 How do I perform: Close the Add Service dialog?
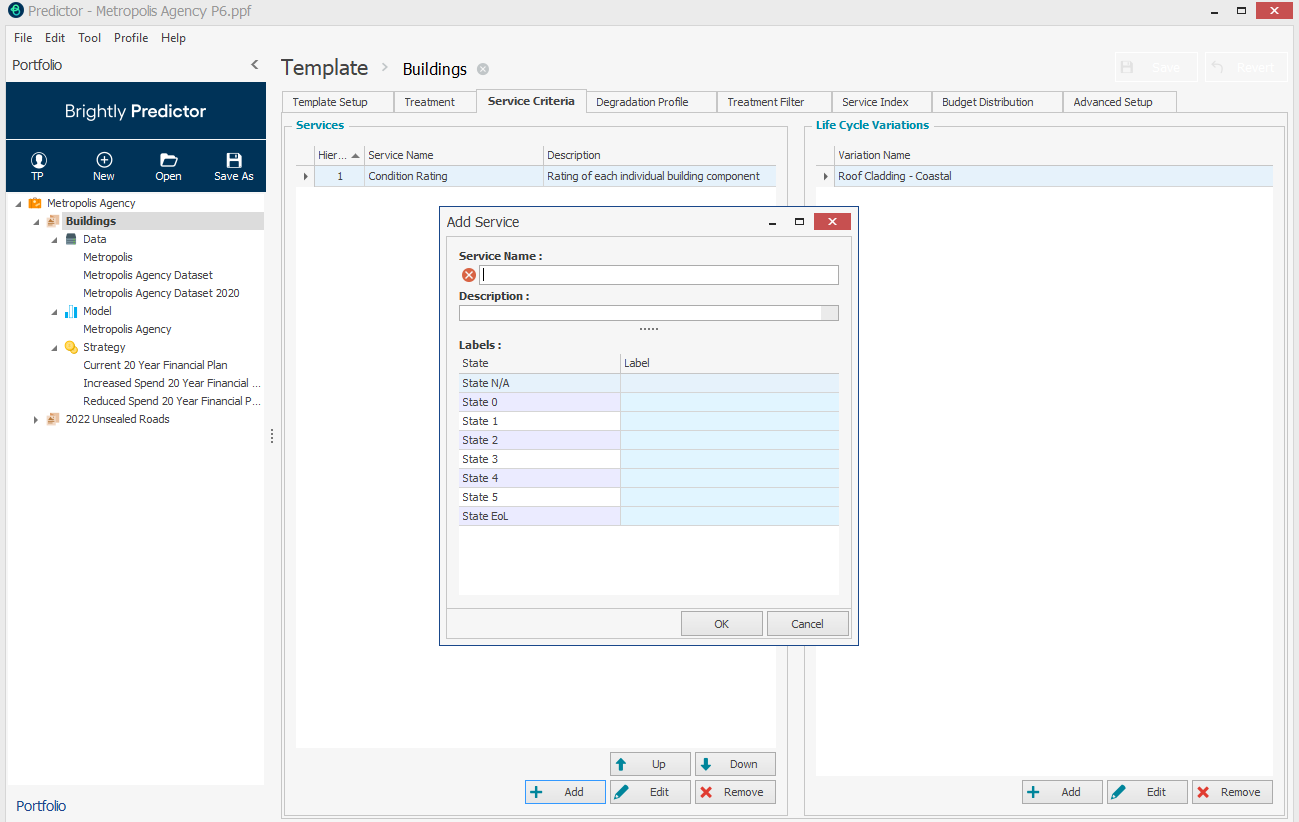tap(832, 222)
